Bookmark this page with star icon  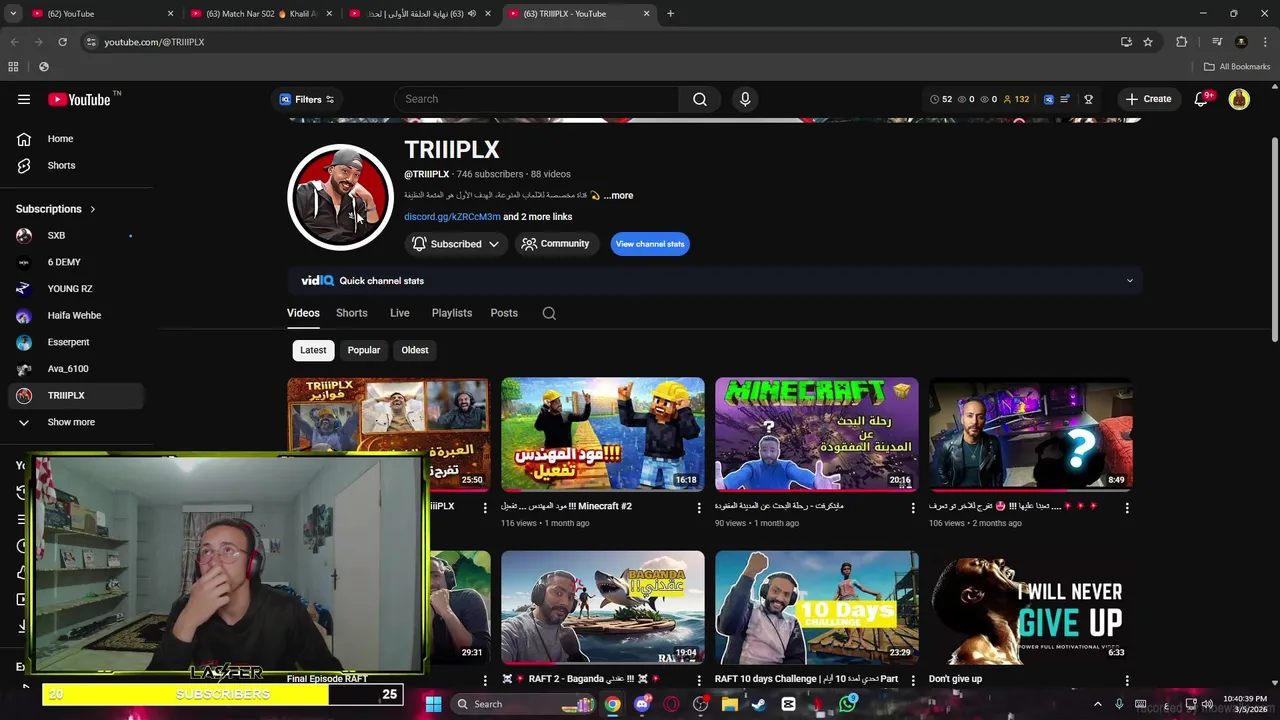coord(1148,42)
